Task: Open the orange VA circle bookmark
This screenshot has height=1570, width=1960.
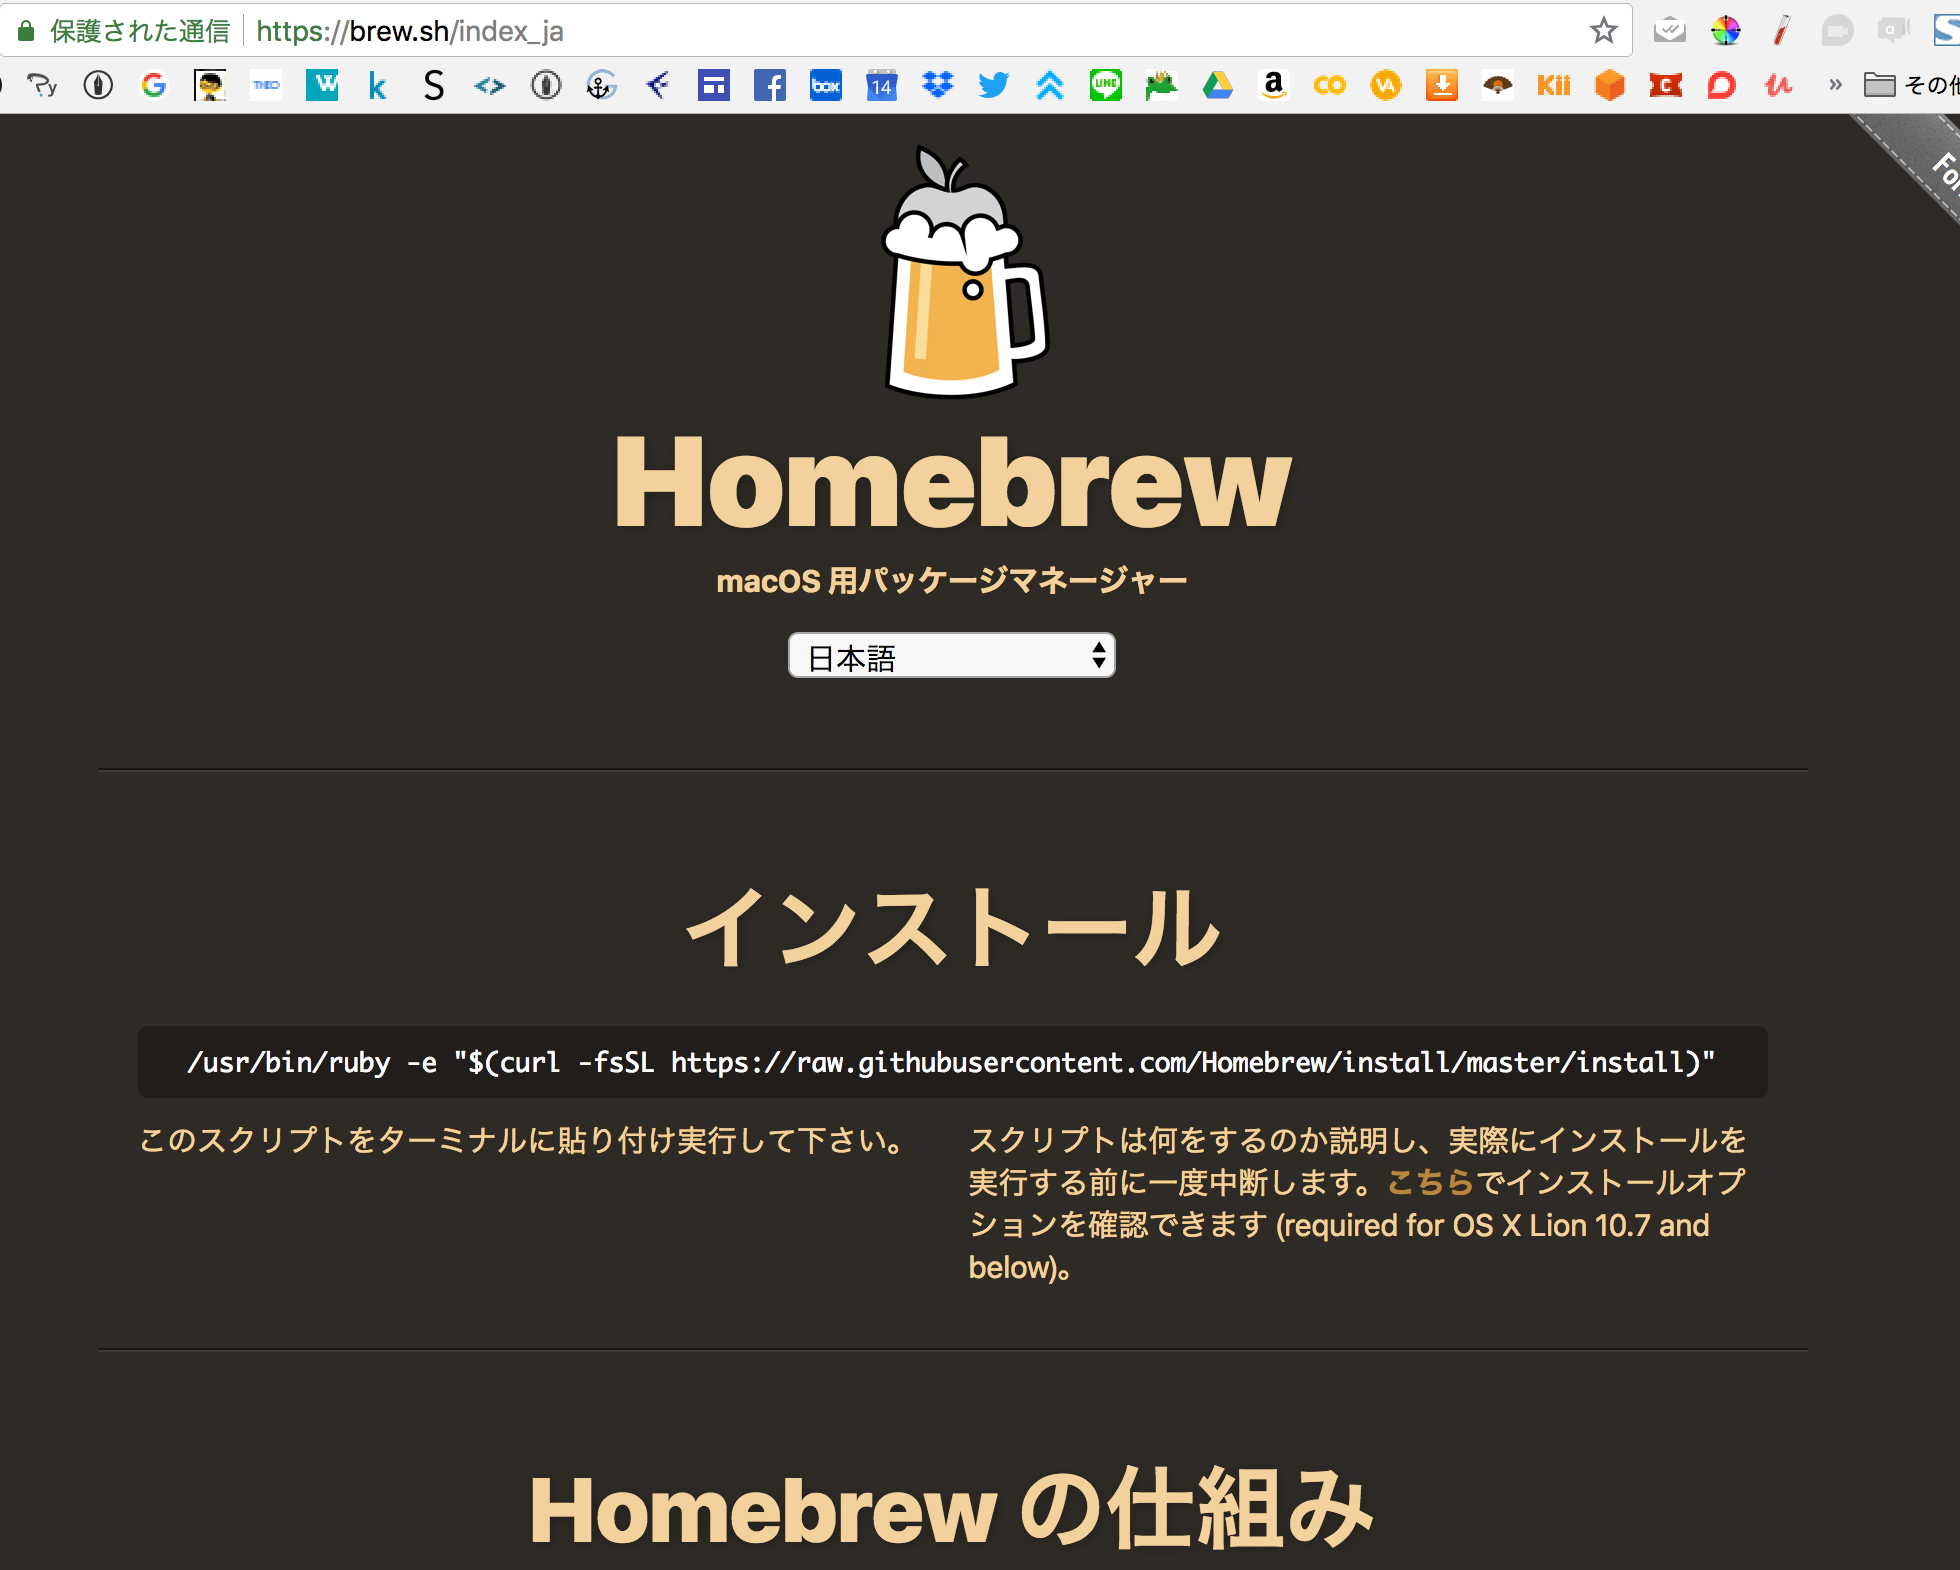Action: [1385, 86]
